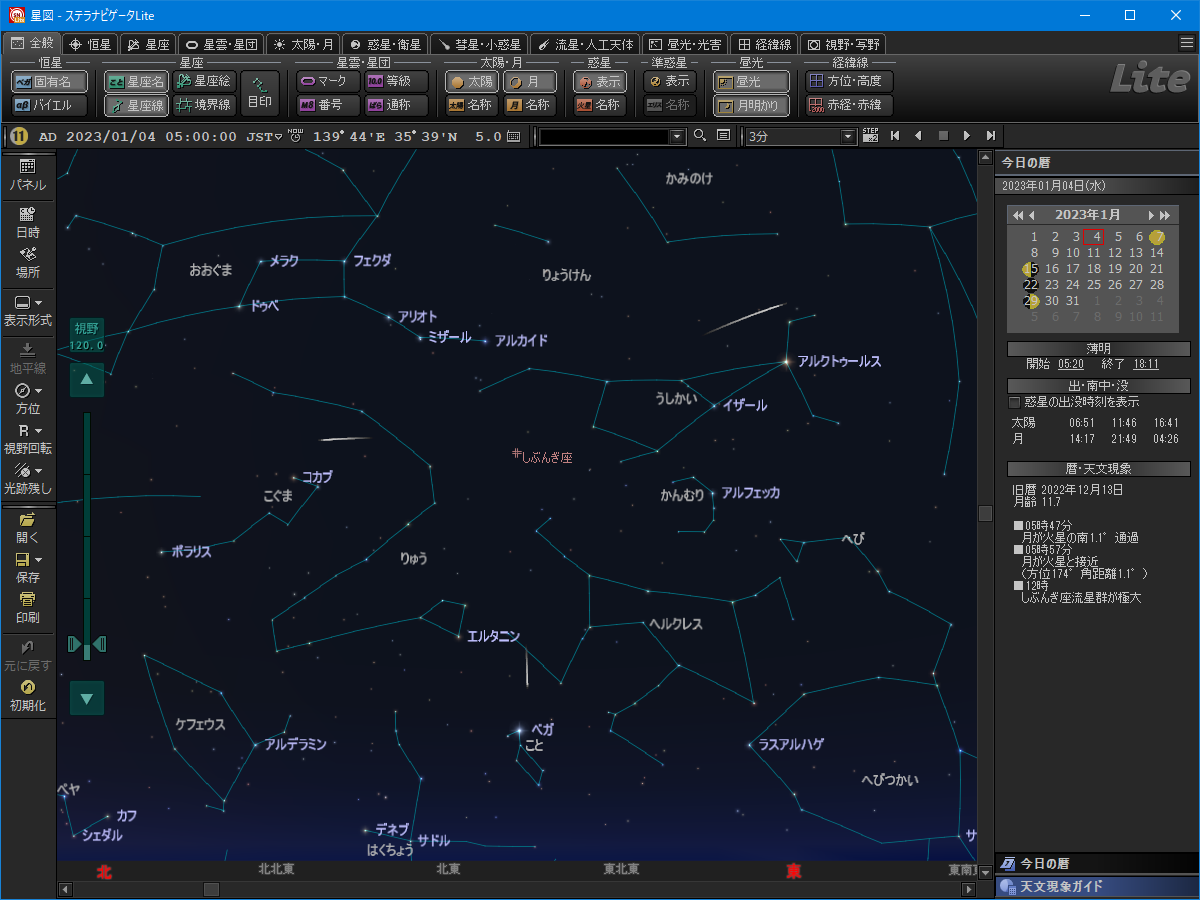Viewport: 1200px width, 900px height.
Task: Click the 05:20 twilight start time link
Action: pos(1070,364)
